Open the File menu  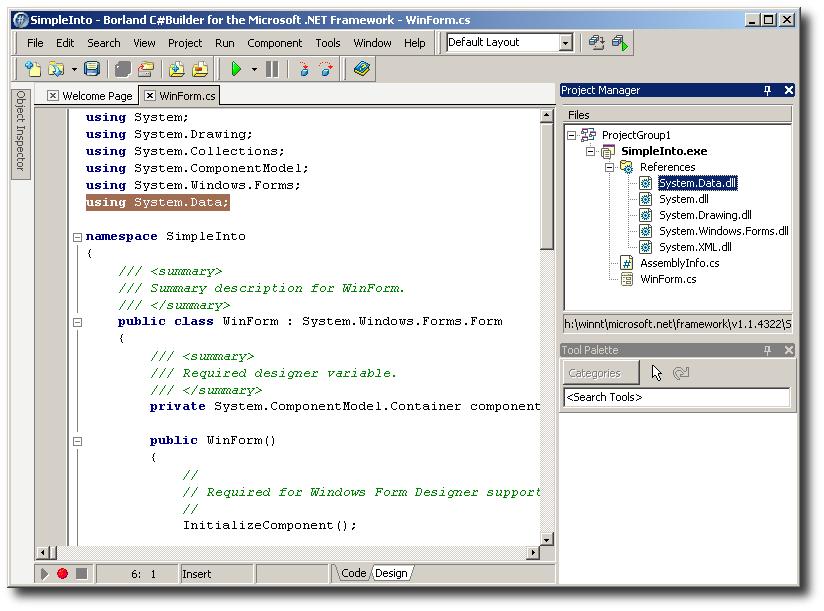35,43
